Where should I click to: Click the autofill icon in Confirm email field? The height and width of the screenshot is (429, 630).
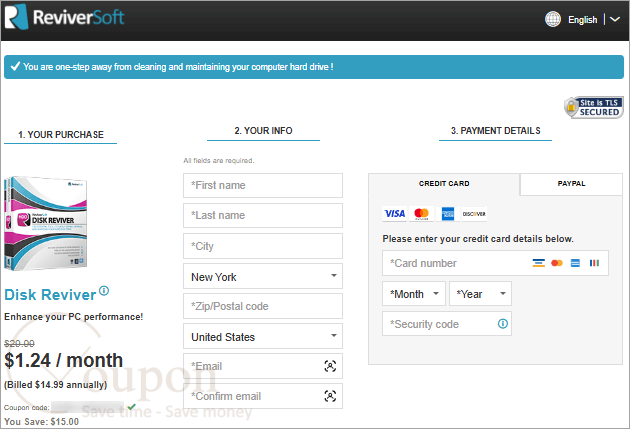tap(330, 396)
